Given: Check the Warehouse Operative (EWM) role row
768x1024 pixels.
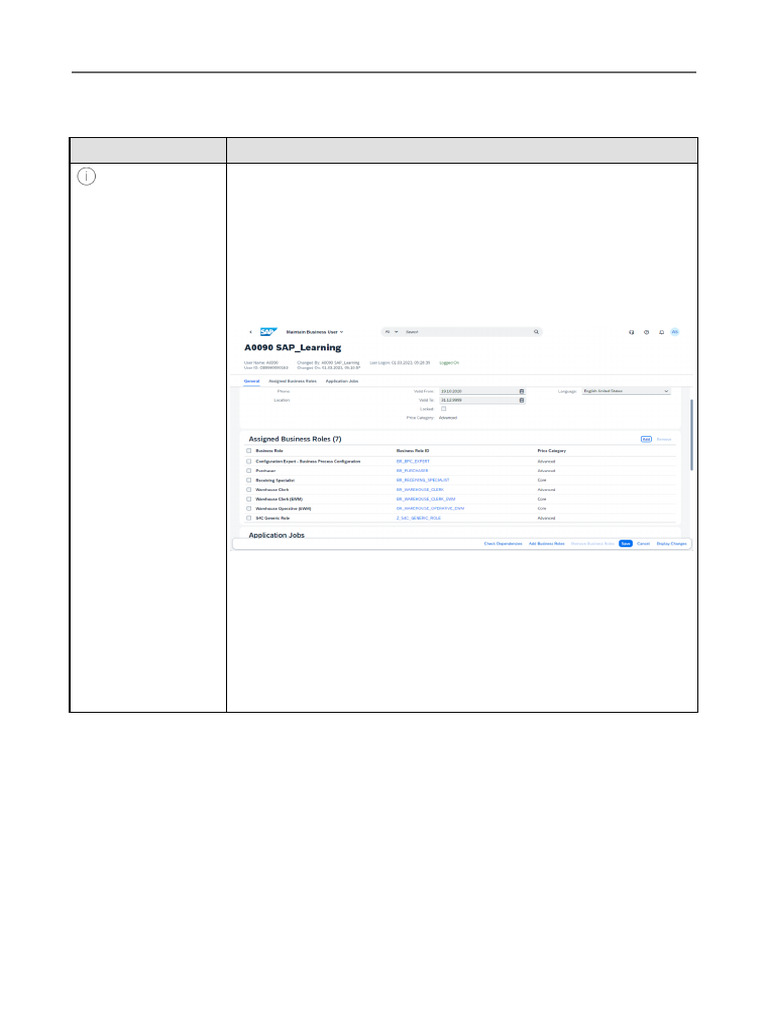Looking at the screenshot, I should point(249,508).
